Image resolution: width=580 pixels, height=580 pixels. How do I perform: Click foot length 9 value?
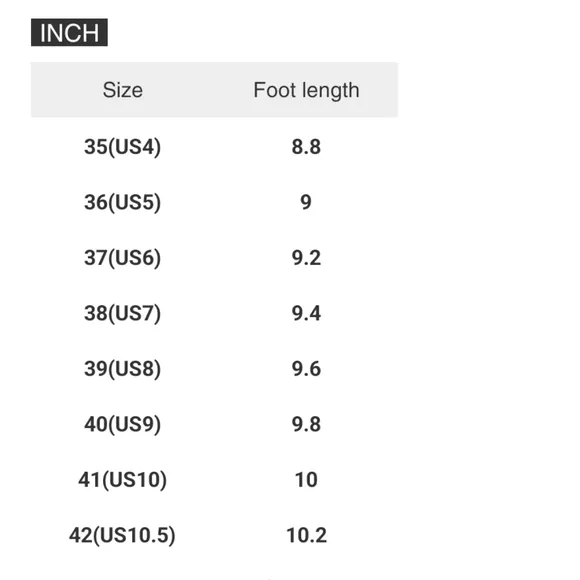pos(306,202)
